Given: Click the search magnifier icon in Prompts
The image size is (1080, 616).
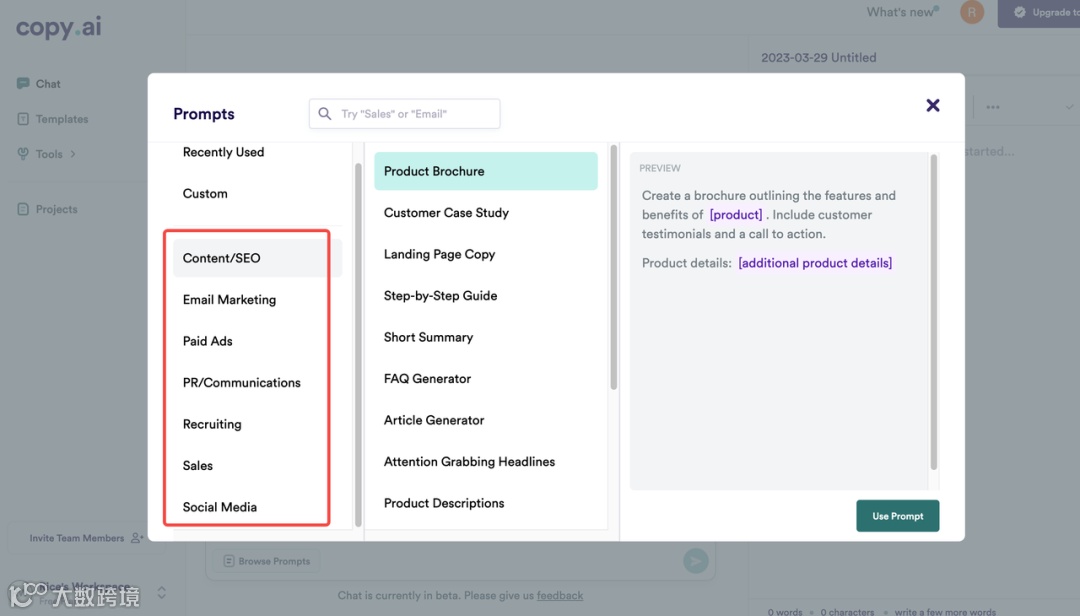Looking at the screenshot, I should click(x=324, y=114).
